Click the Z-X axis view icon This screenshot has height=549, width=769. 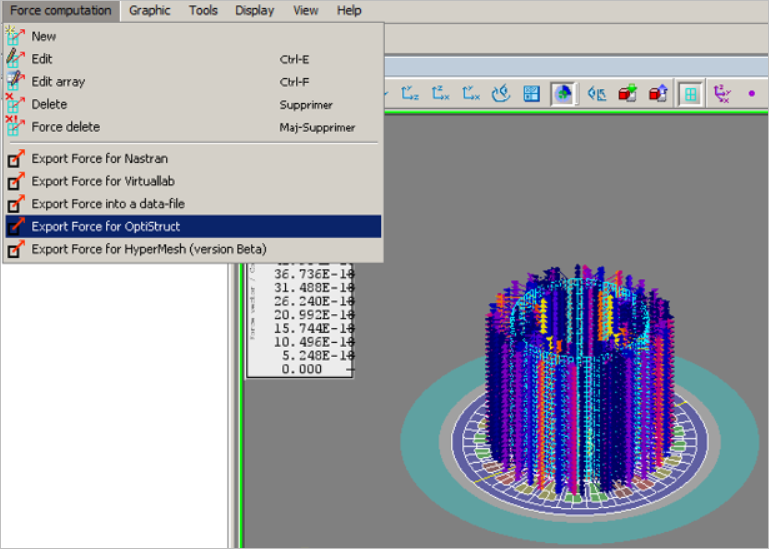click(441, 94)
